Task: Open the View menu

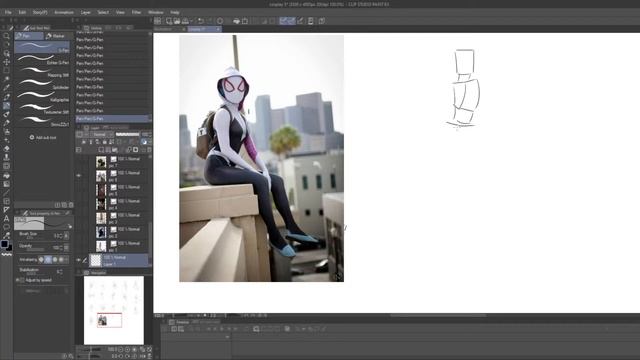Action: click(x=120, y=13)
